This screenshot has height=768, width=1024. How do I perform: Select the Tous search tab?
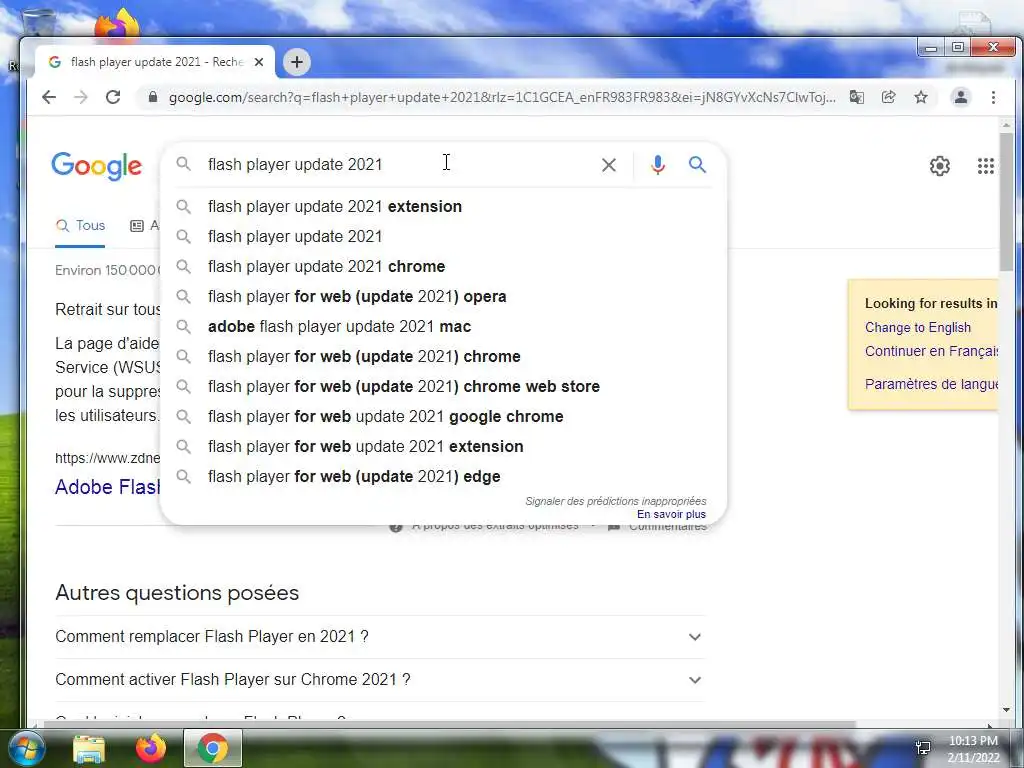click(x=80, y=226)
